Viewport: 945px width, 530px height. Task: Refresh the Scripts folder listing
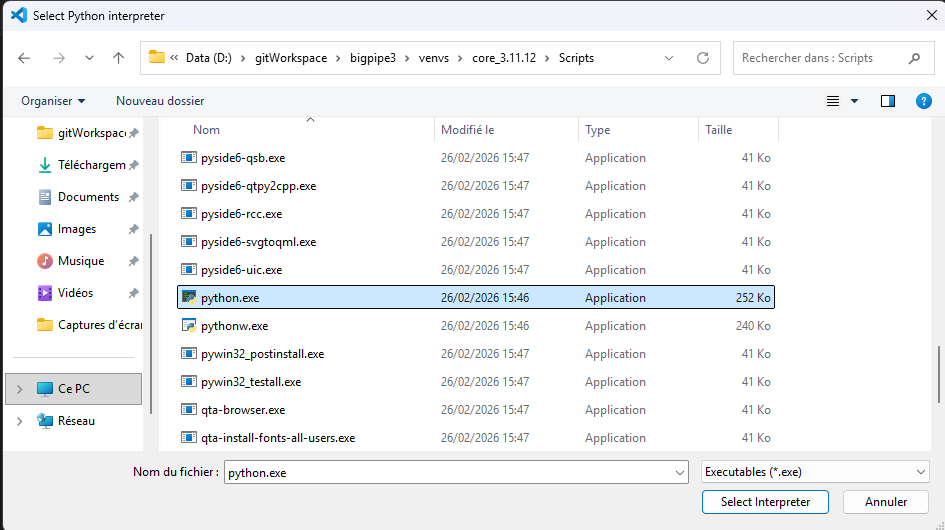click(x=703, y=58)
